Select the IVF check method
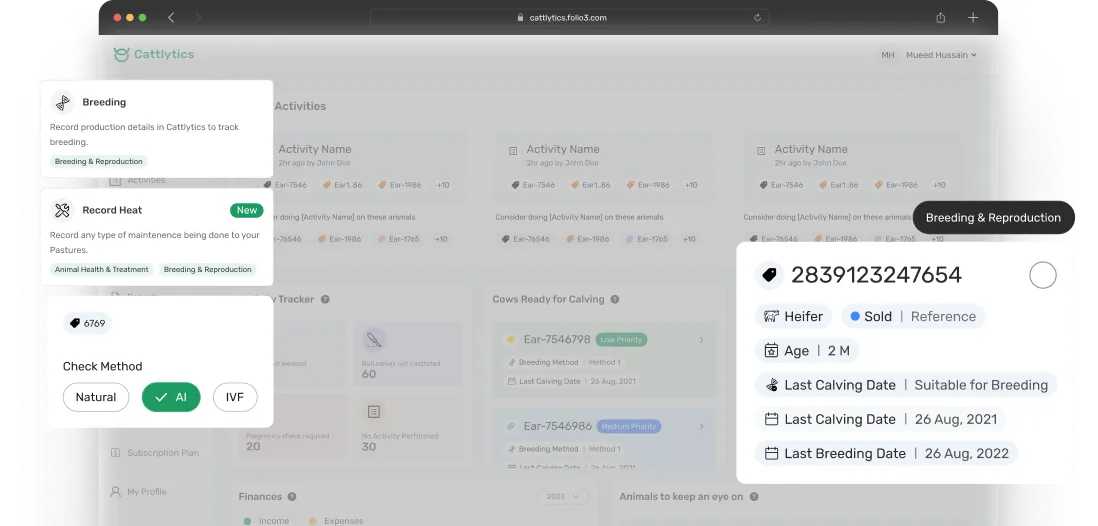The image size is (1098, 526). [x=234, y=397]
